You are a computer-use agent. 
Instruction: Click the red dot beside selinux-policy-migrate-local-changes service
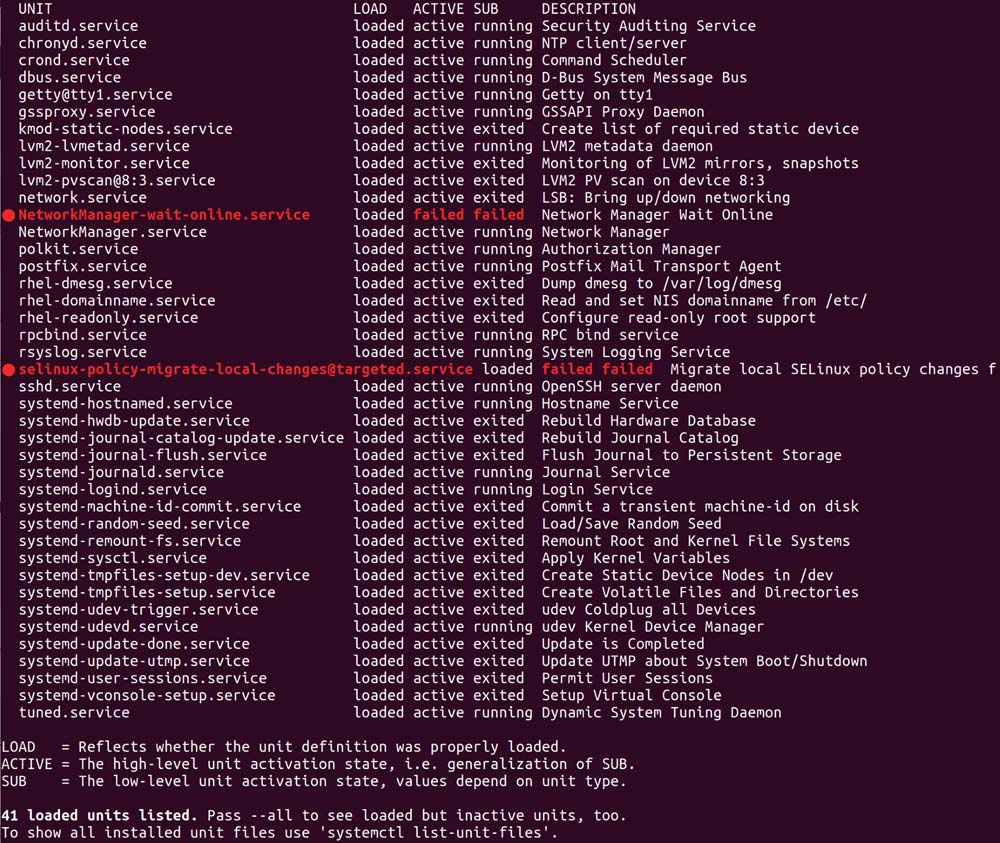point(9,370)
